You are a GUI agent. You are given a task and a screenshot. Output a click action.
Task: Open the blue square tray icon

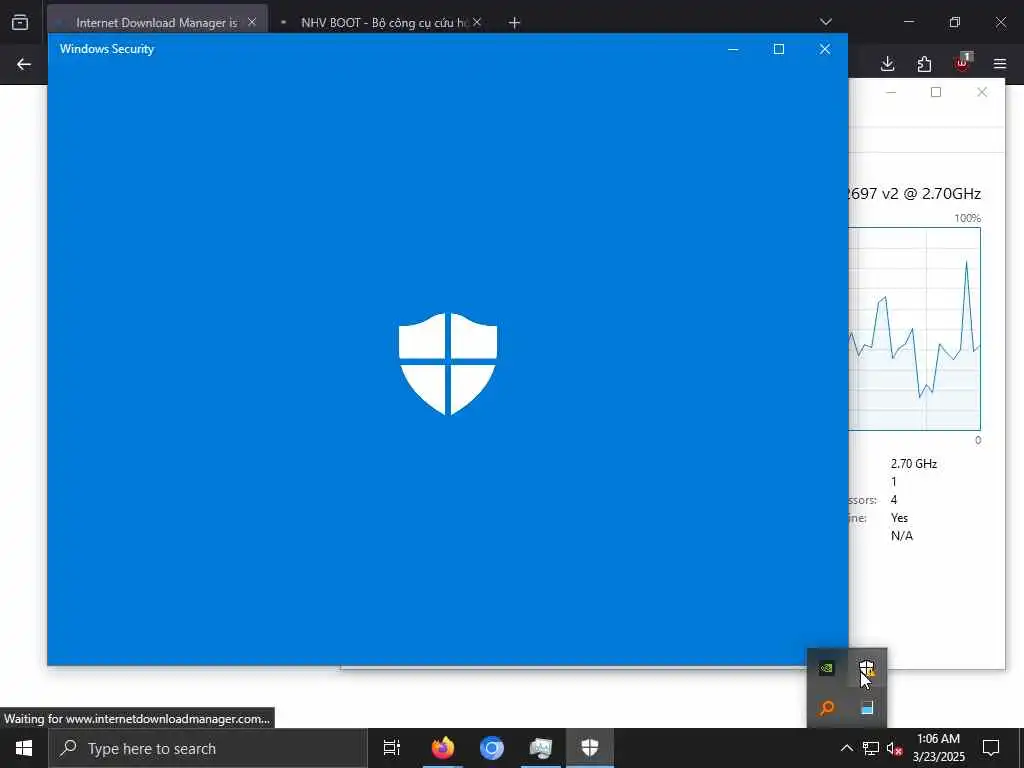tap(867, 708)
